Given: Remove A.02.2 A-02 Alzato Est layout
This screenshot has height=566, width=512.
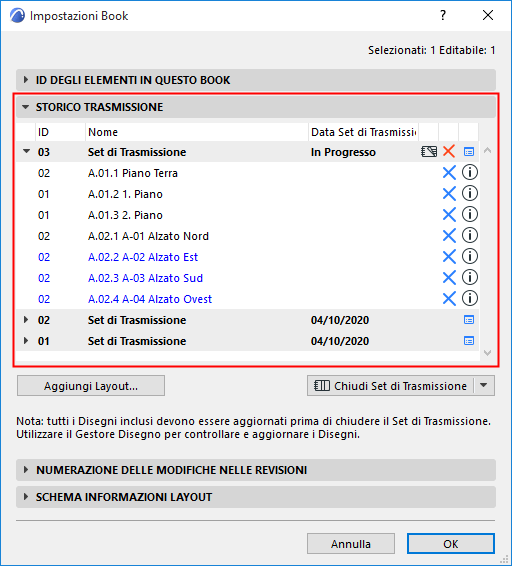Looking at the screenshot, I should tap(449, 257).
